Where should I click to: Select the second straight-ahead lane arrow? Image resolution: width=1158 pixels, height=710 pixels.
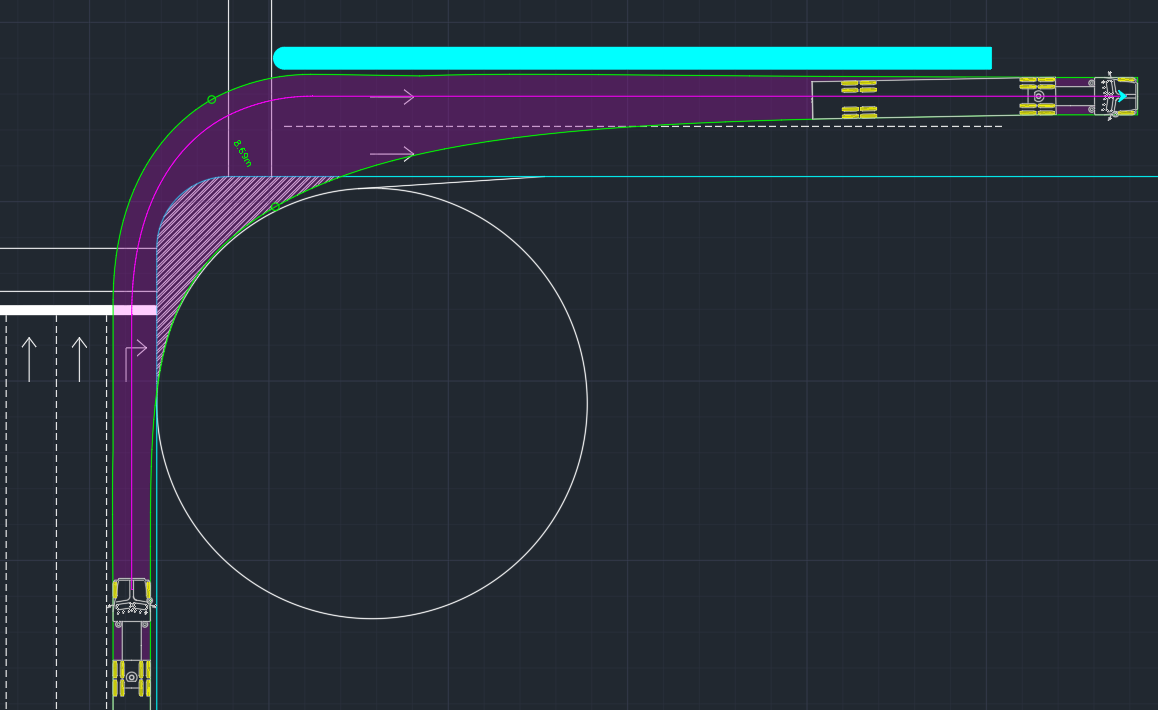pos(79,359)
